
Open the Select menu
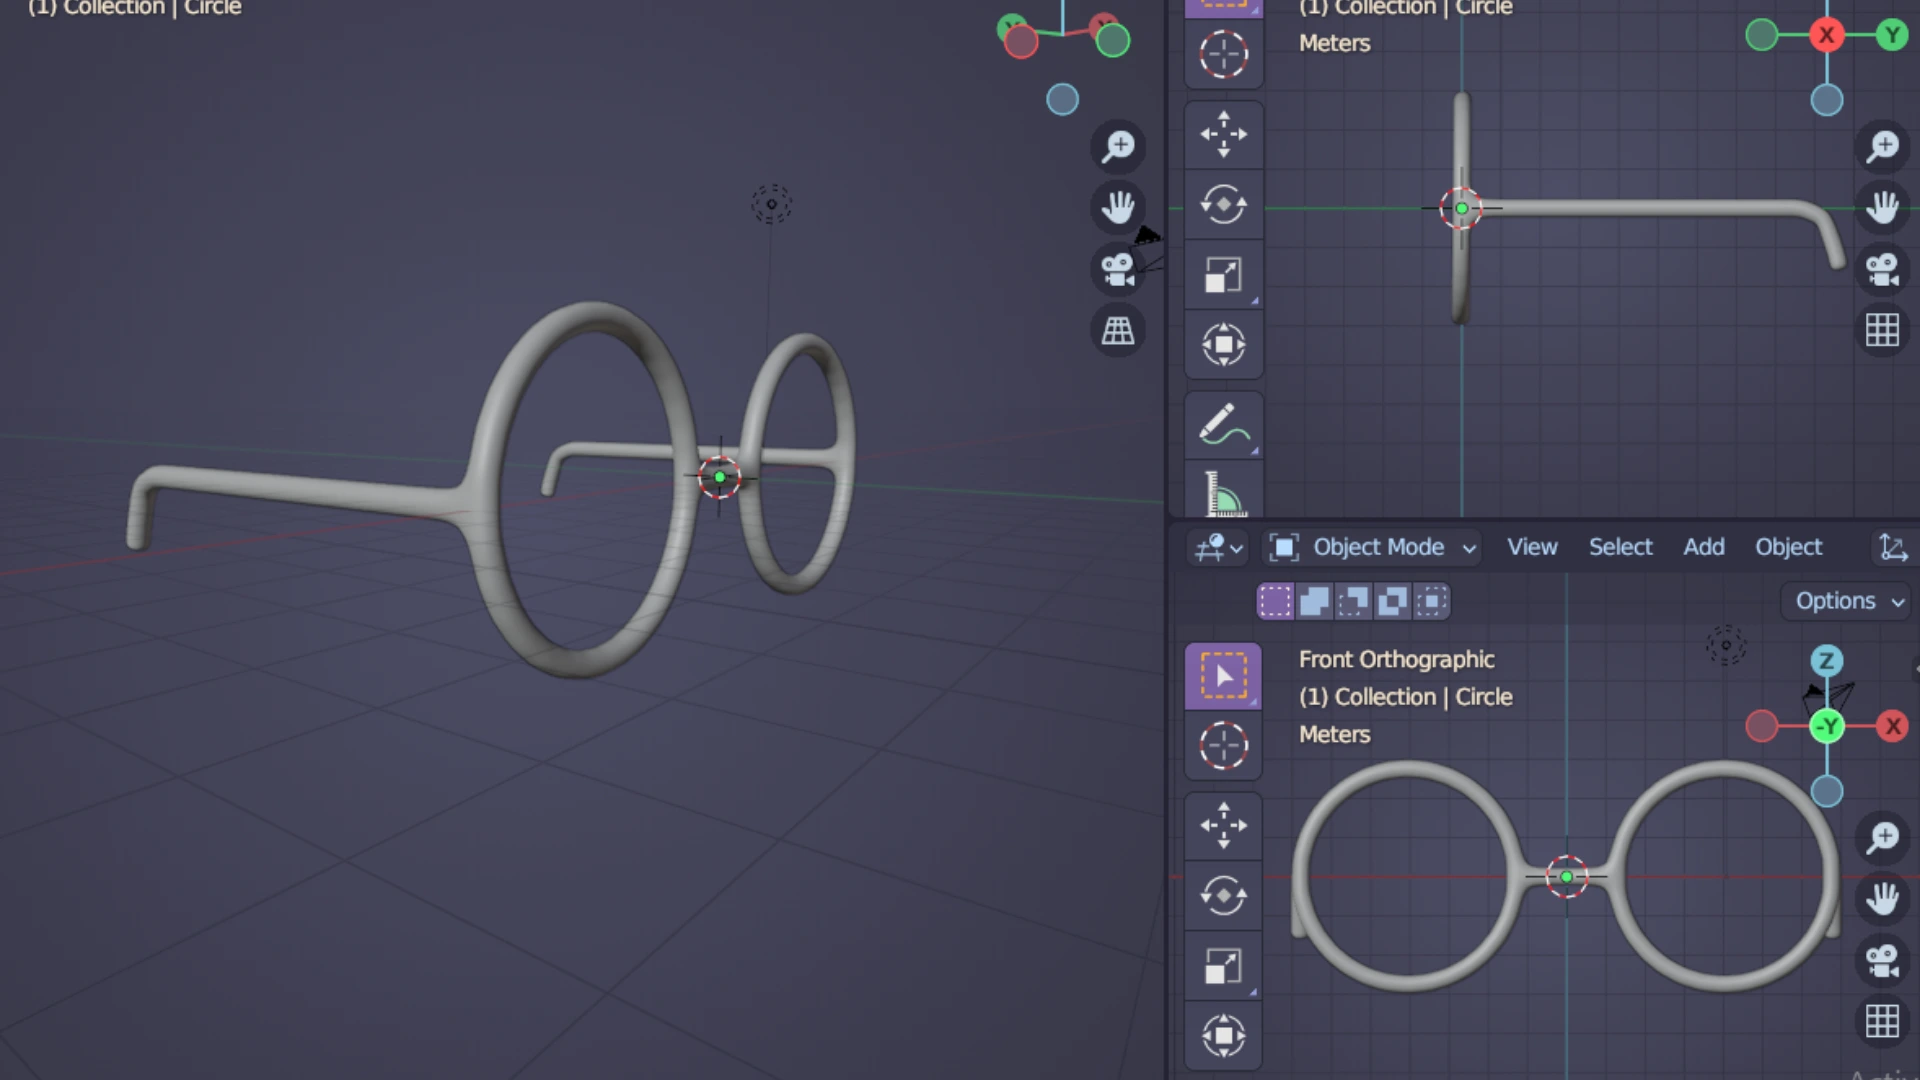click(x=1620, y=547)
